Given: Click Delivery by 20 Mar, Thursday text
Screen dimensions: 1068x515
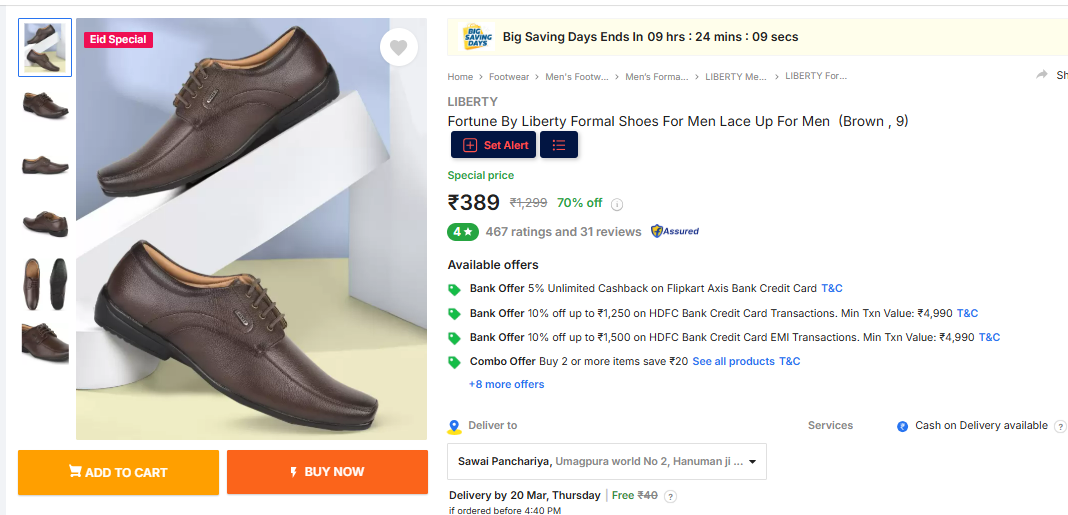Looking at the screenshot, I should click(524, 495).
